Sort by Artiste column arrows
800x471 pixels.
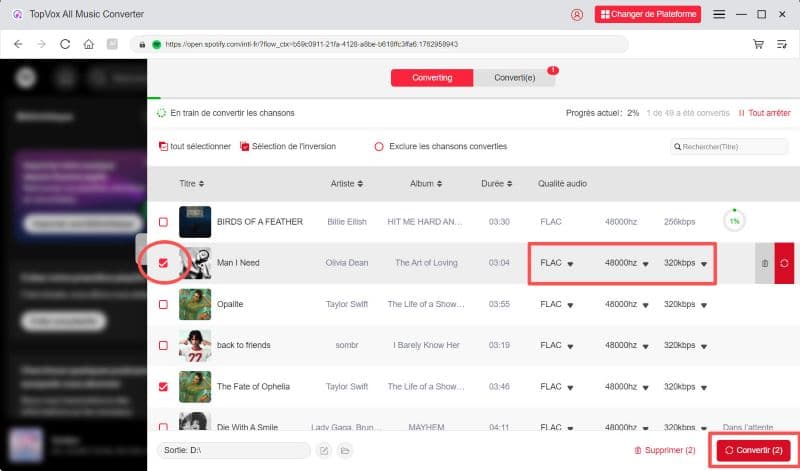click(360, 184)
